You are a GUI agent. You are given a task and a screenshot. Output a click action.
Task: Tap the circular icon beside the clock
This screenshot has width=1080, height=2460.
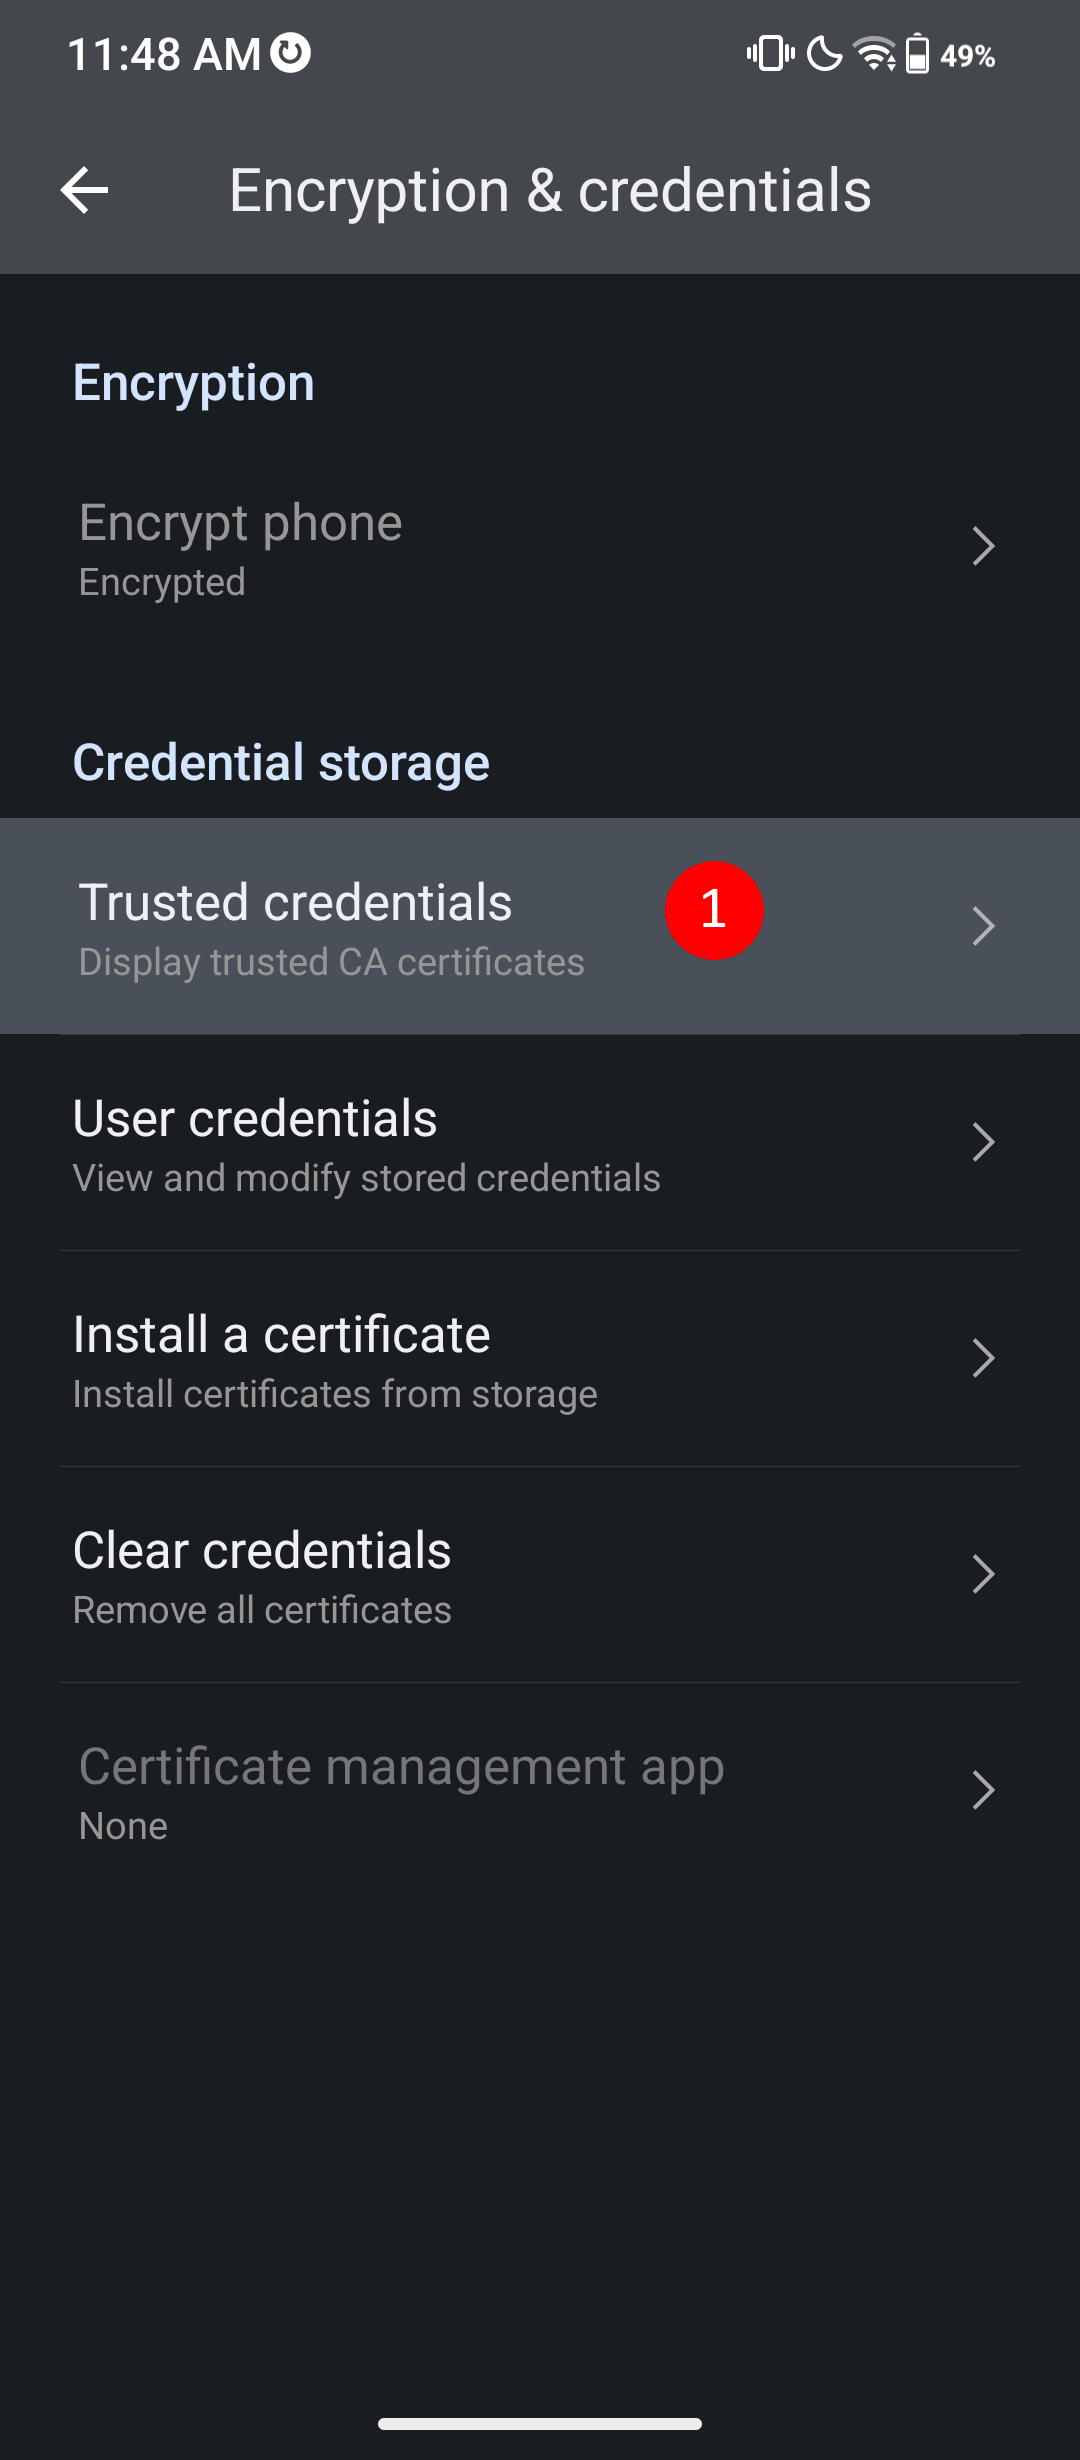pyautogui.click(x=291, y=53)
